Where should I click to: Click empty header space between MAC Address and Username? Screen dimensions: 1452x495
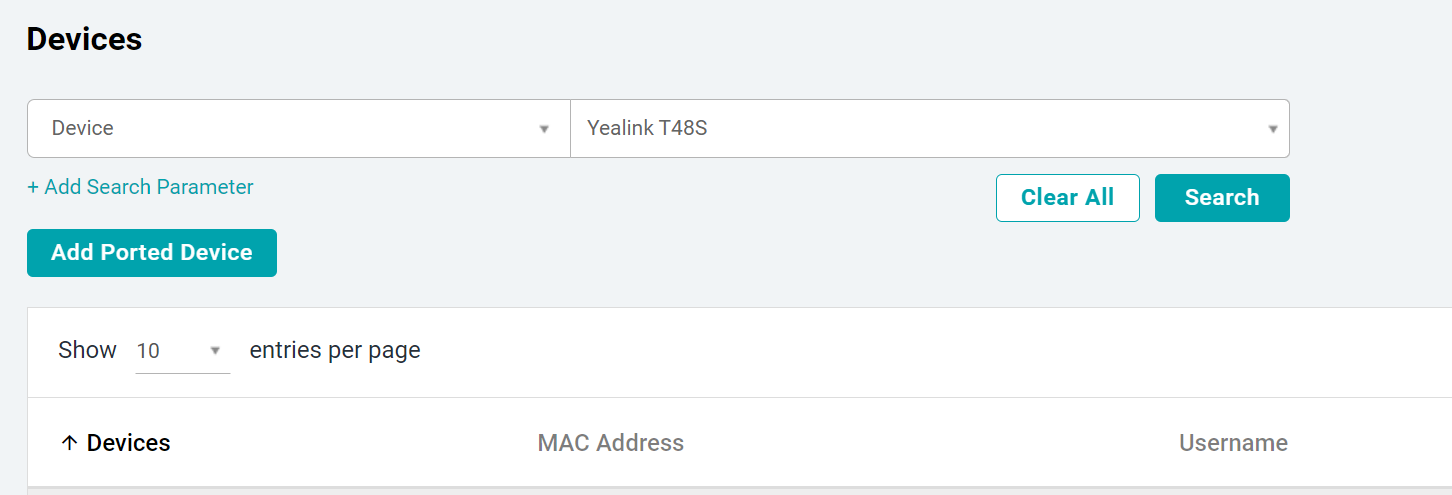coord(930,443)
